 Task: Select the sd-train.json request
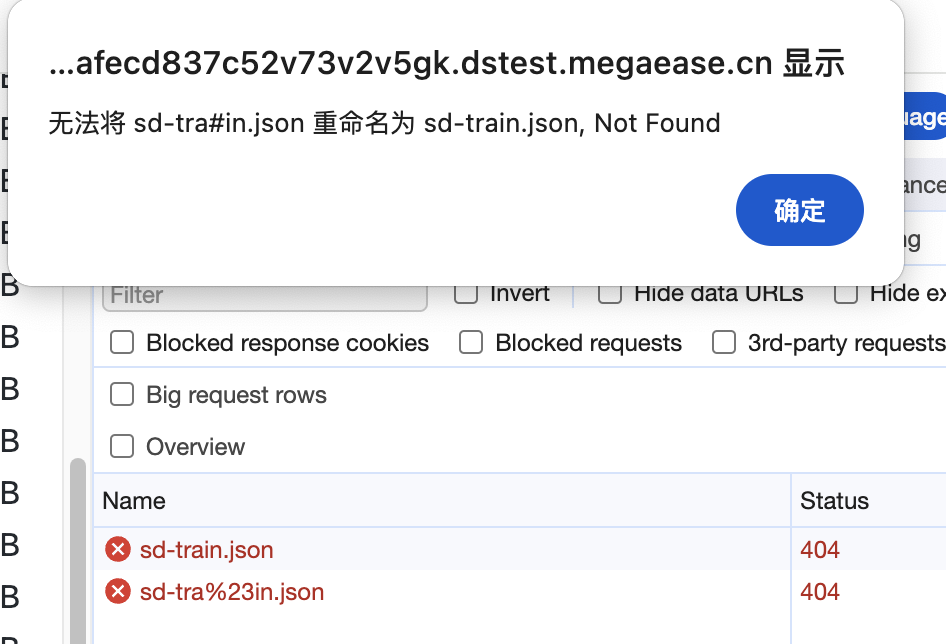coord(207,549)
